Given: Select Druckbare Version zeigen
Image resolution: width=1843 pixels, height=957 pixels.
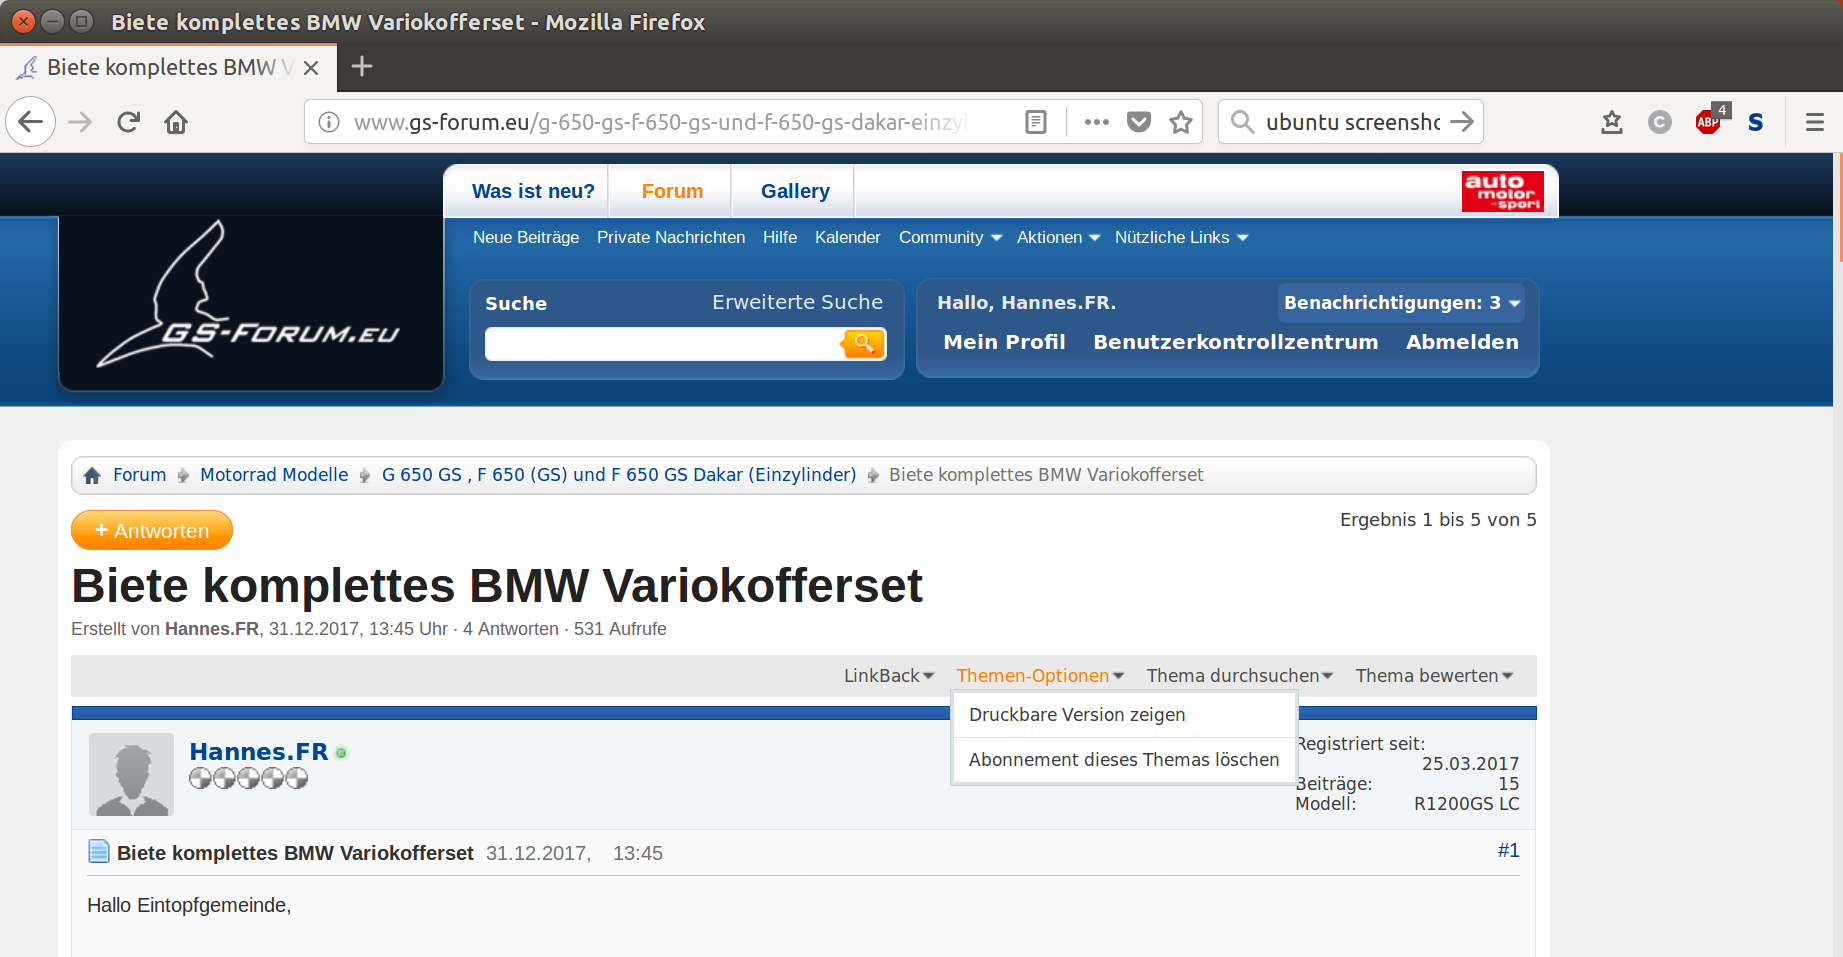Looking at the screenshot, I should (x=1077, y=715).
